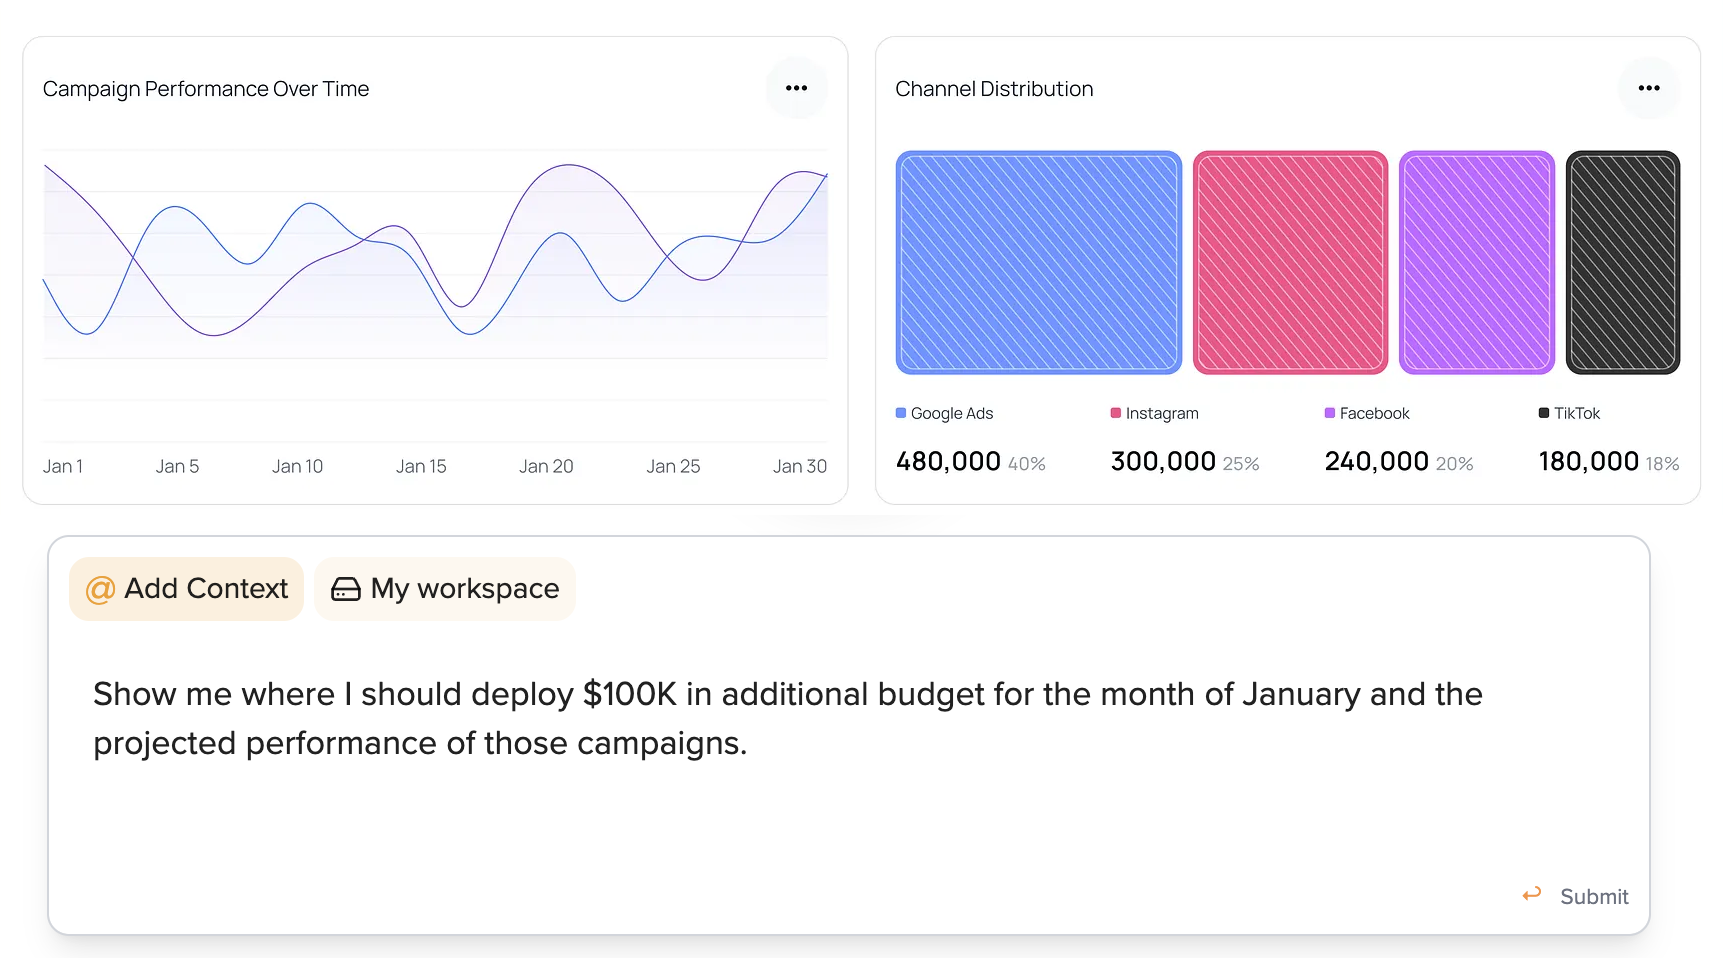Select the pink Instagram distribution block
The height and width of the screenshot is (958, 1723).
coord(1290,263)
